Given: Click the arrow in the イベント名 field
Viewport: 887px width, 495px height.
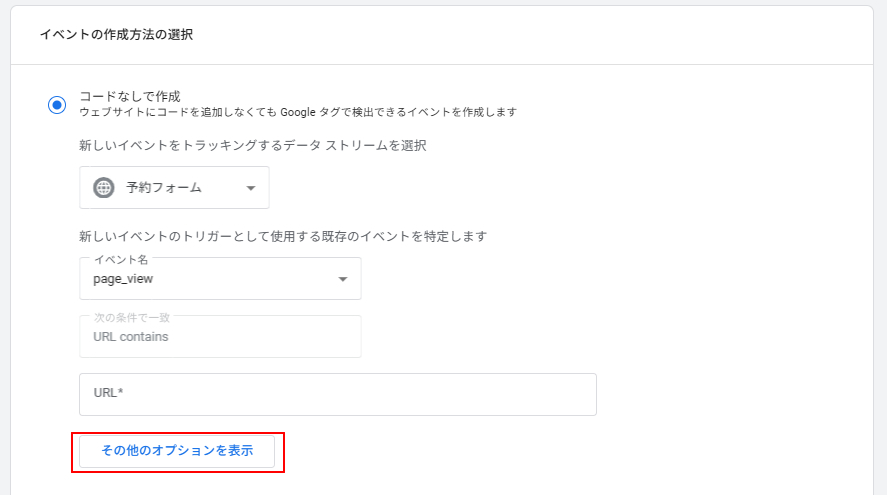Looking at the screenshot, I should 343,279.
